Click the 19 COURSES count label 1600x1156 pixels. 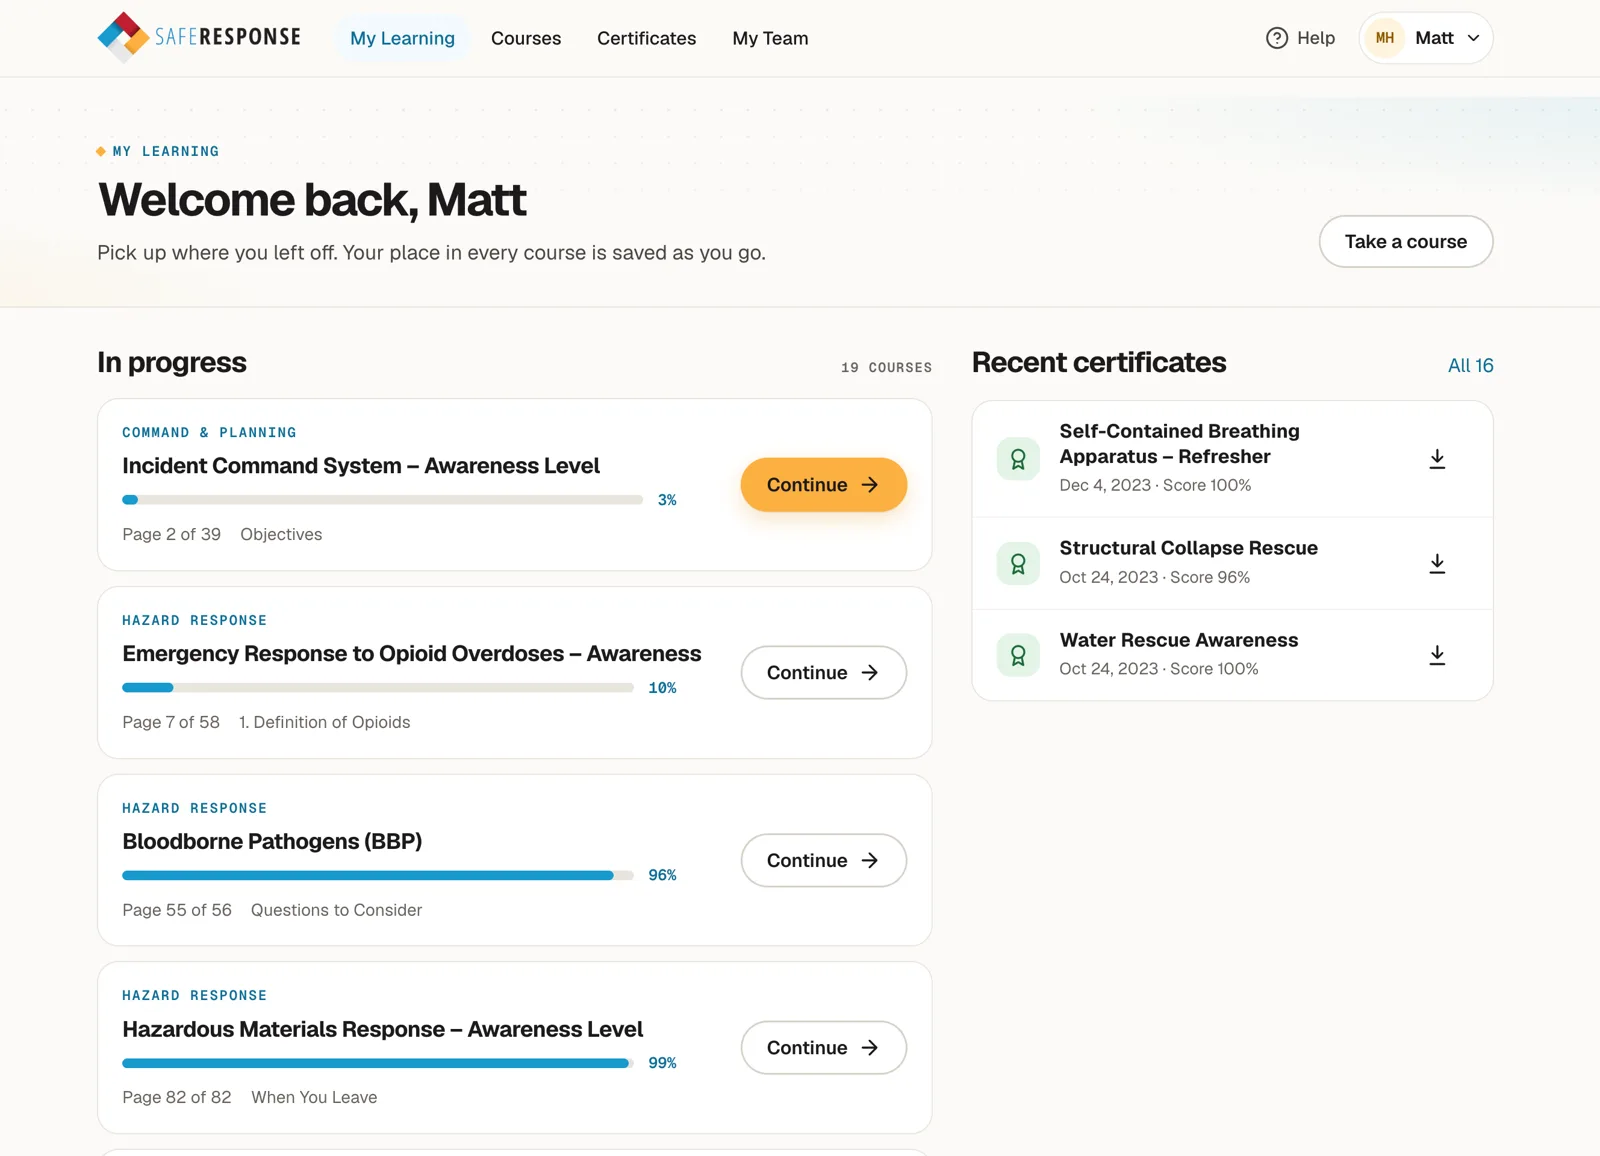(x=886, y=367)
